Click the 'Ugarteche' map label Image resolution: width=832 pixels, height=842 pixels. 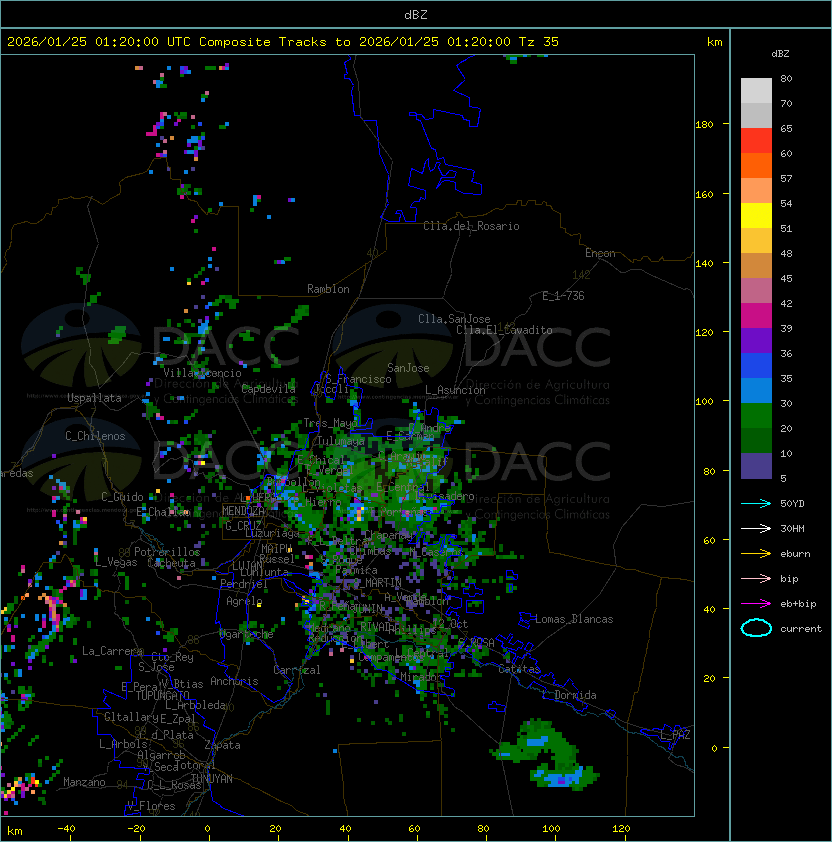[x=247, y=635]
